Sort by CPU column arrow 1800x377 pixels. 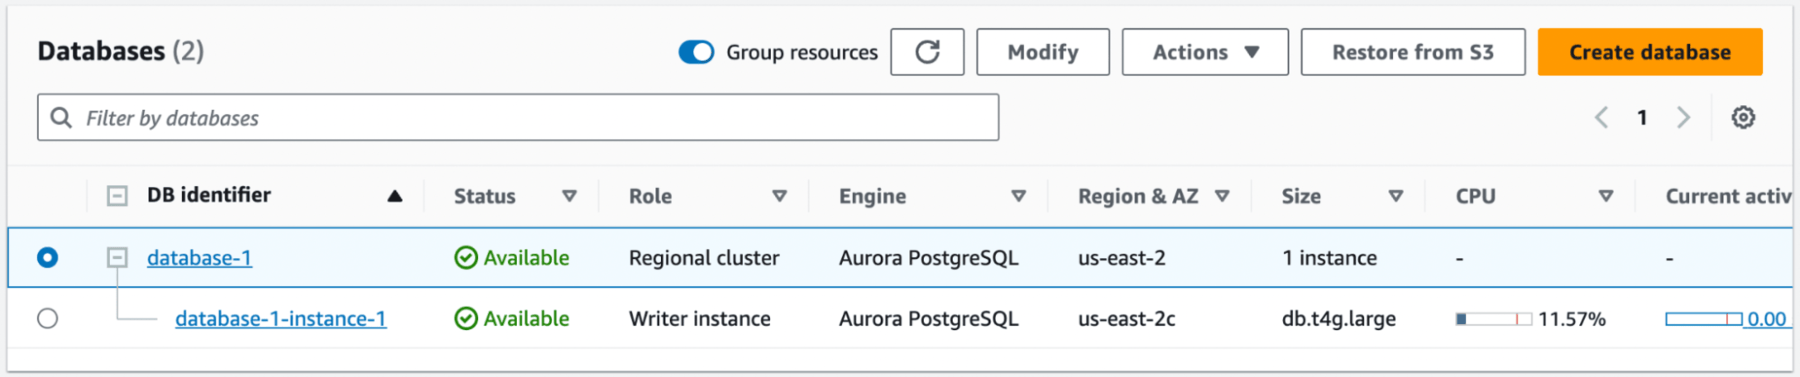[1606, 196]
